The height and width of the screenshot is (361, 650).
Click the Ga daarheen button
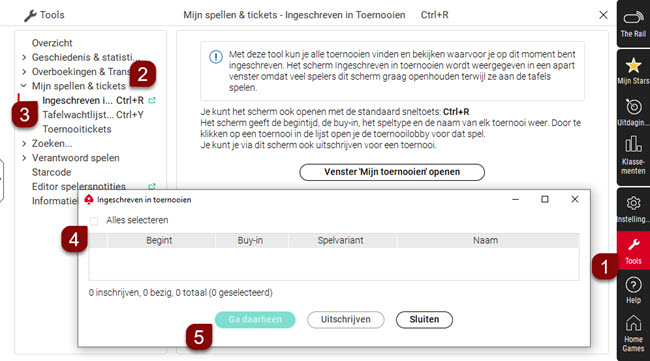click(x=255, y=320)
